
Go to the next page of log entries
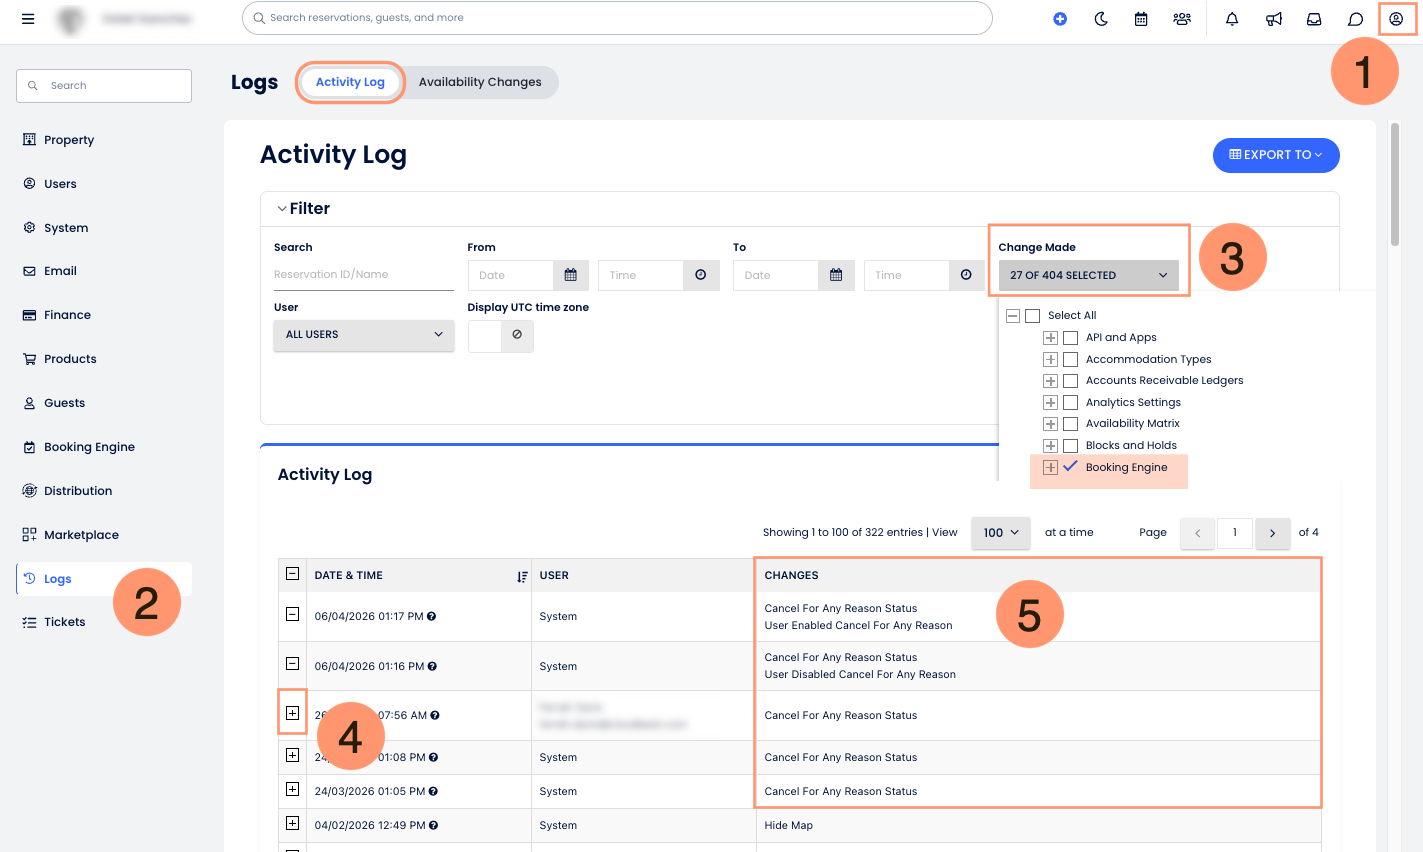pyautogui.click(x=1272, y=533)
